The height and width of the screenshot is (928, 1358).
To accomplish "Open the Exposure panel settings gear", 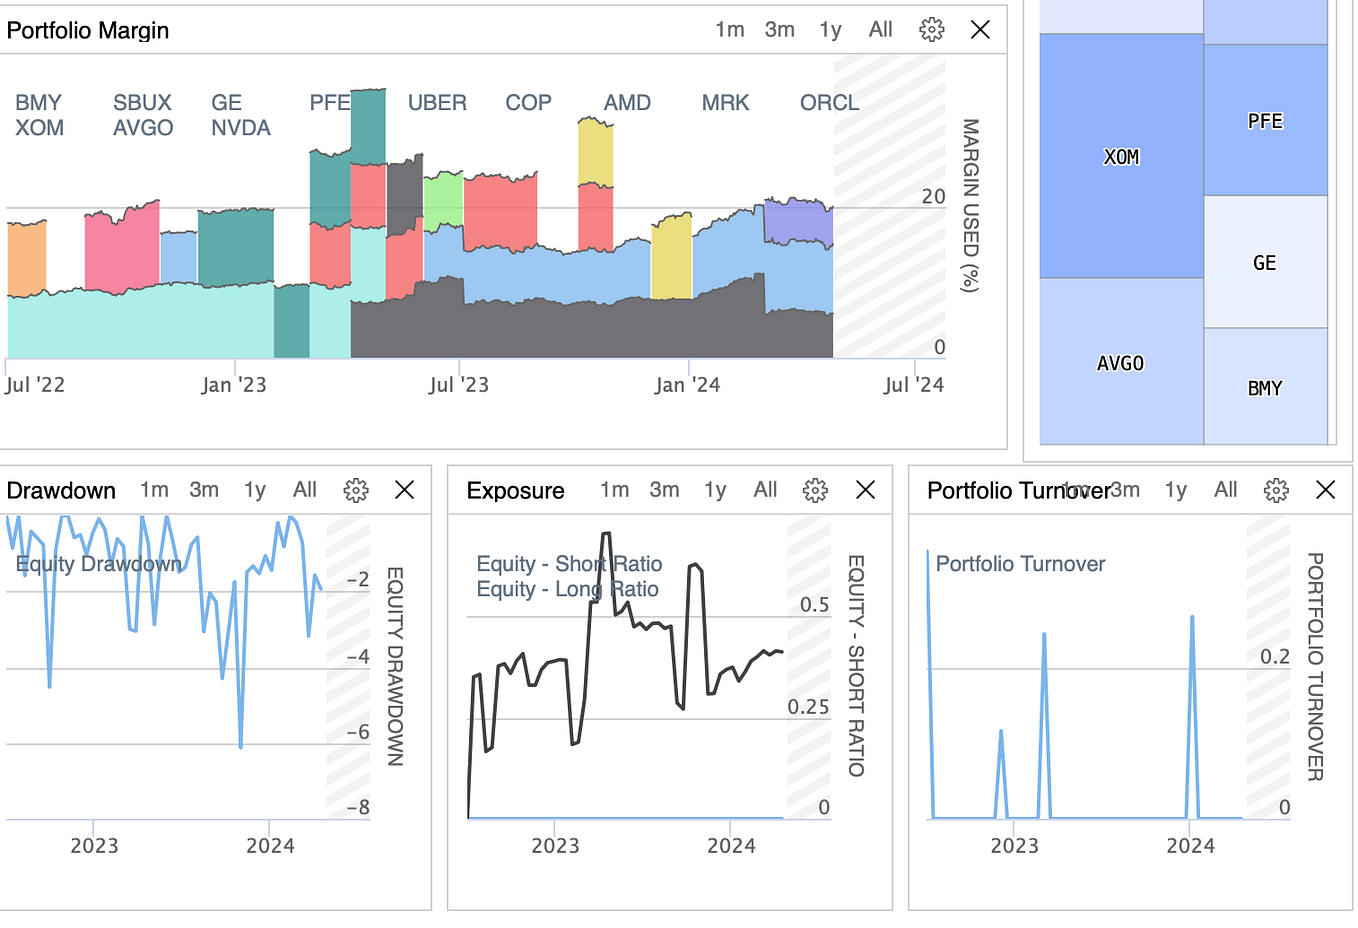I will [x=815, y=490].
